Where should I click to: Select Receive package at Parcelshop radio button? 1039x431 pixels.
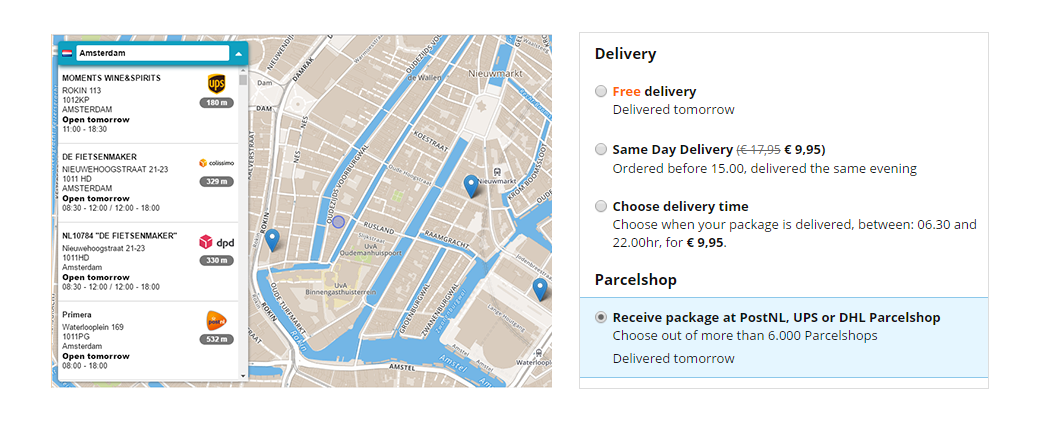coord(601,318)
